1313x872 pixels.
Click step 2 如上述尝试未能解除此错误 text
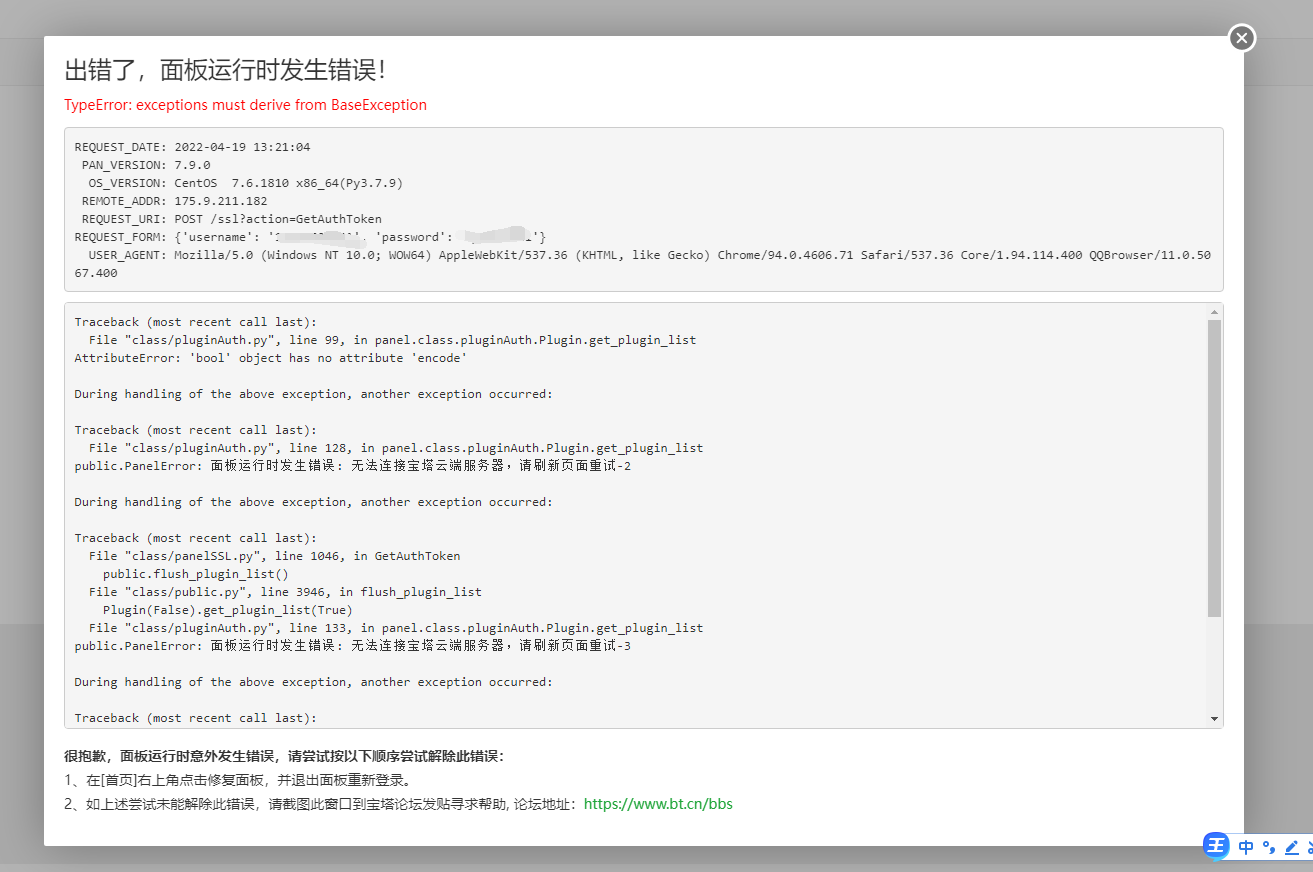(x=322, y=804)
